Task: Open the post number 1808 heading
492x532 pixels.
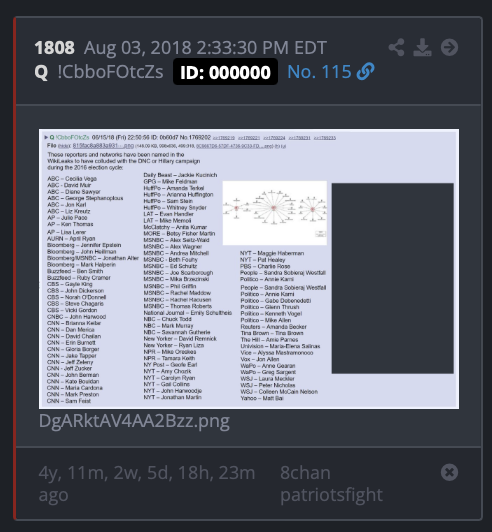Action: point(54,48)
